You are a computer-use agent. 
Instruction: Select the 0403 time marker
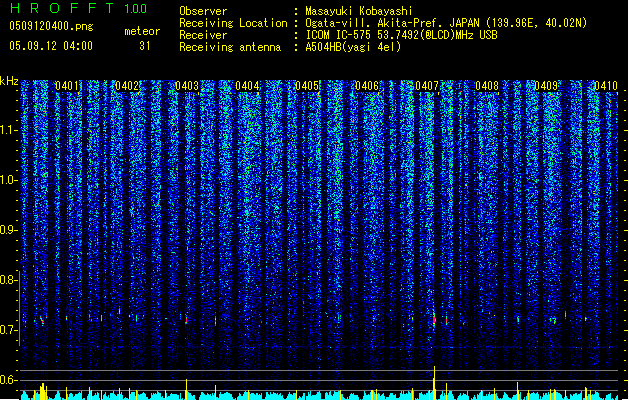coord(187,86)
